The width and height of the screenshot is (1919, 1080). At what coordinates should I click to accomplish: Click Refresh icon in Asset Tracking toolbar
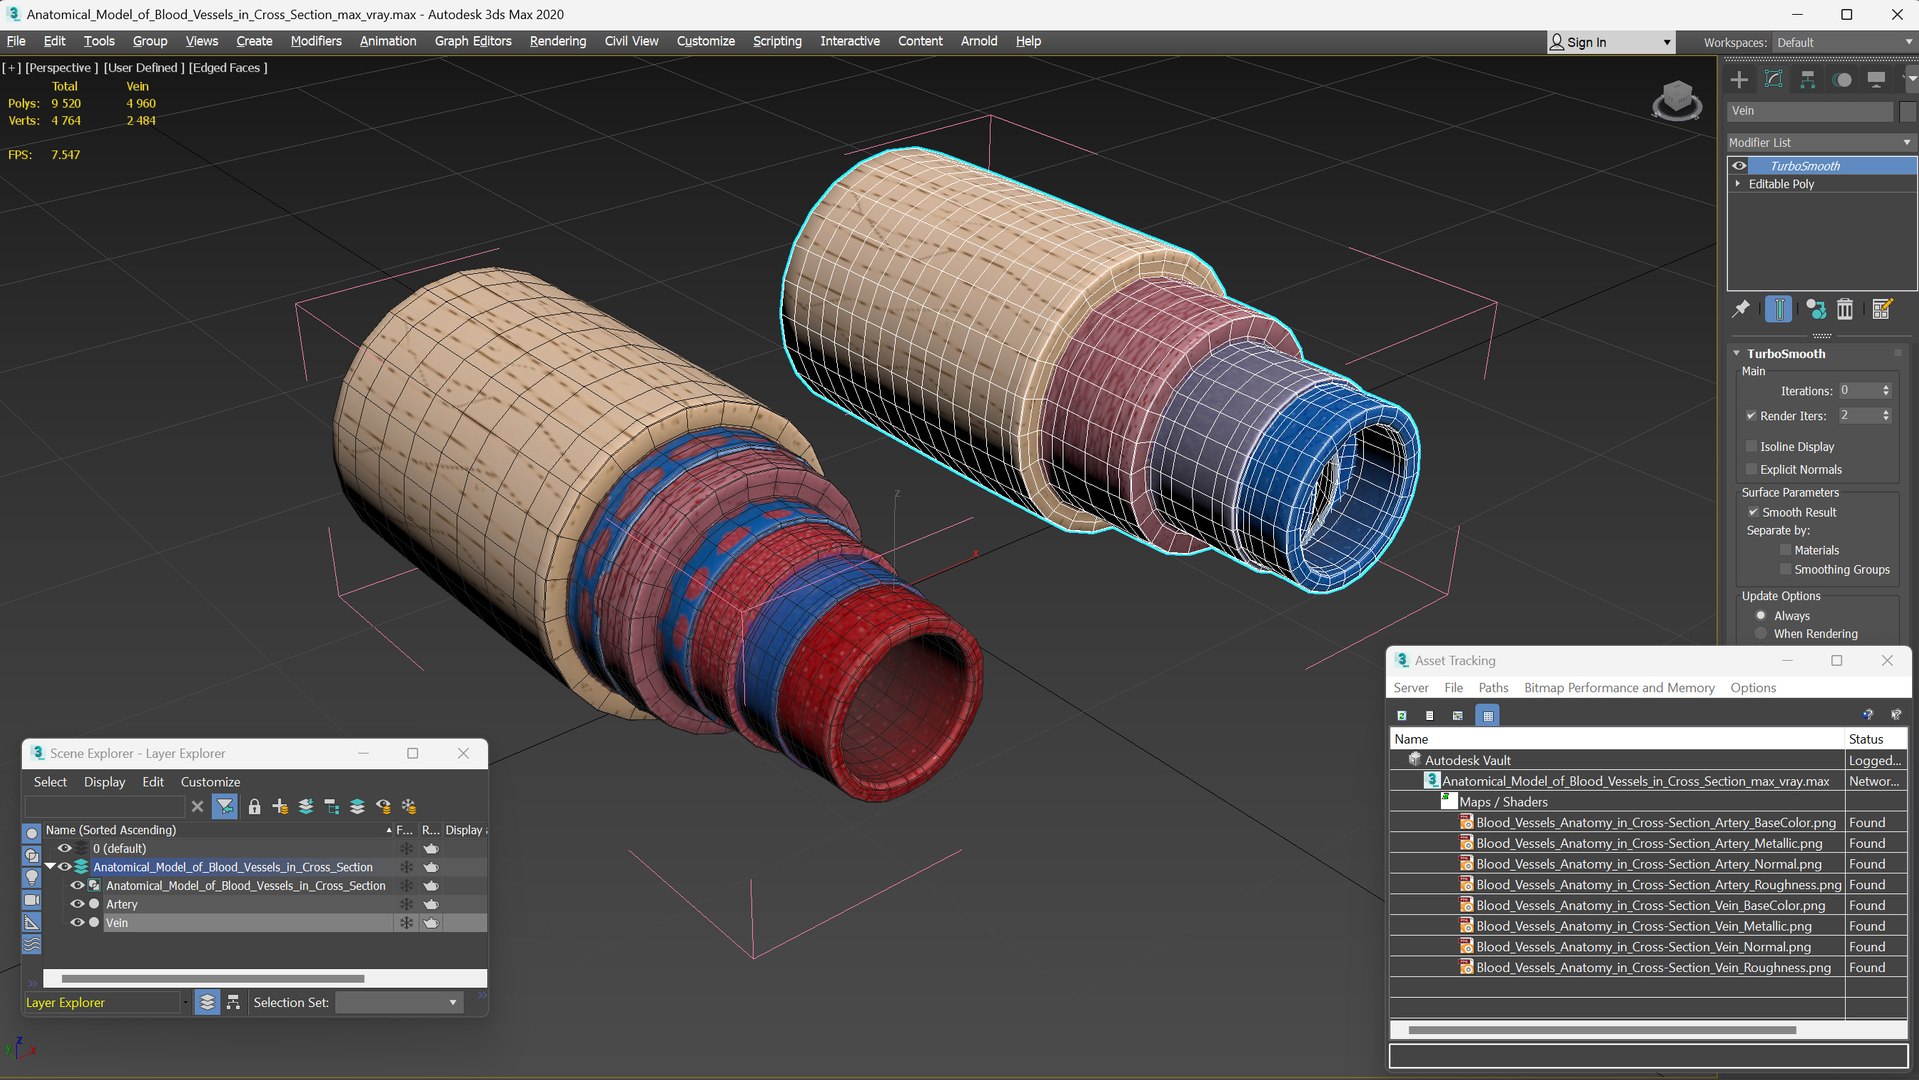pos(1402,715)
